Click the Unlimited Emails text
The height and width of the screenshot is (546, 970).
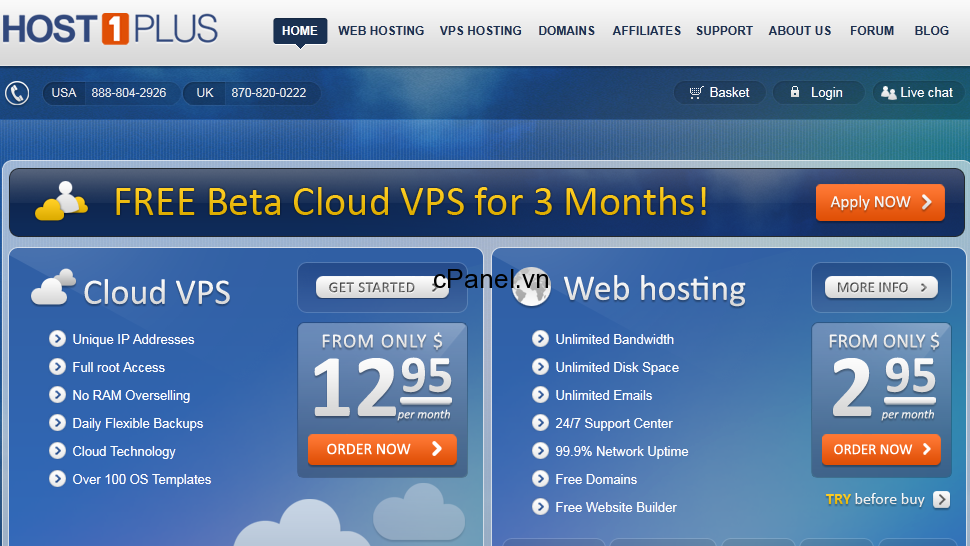click(603, 396)
